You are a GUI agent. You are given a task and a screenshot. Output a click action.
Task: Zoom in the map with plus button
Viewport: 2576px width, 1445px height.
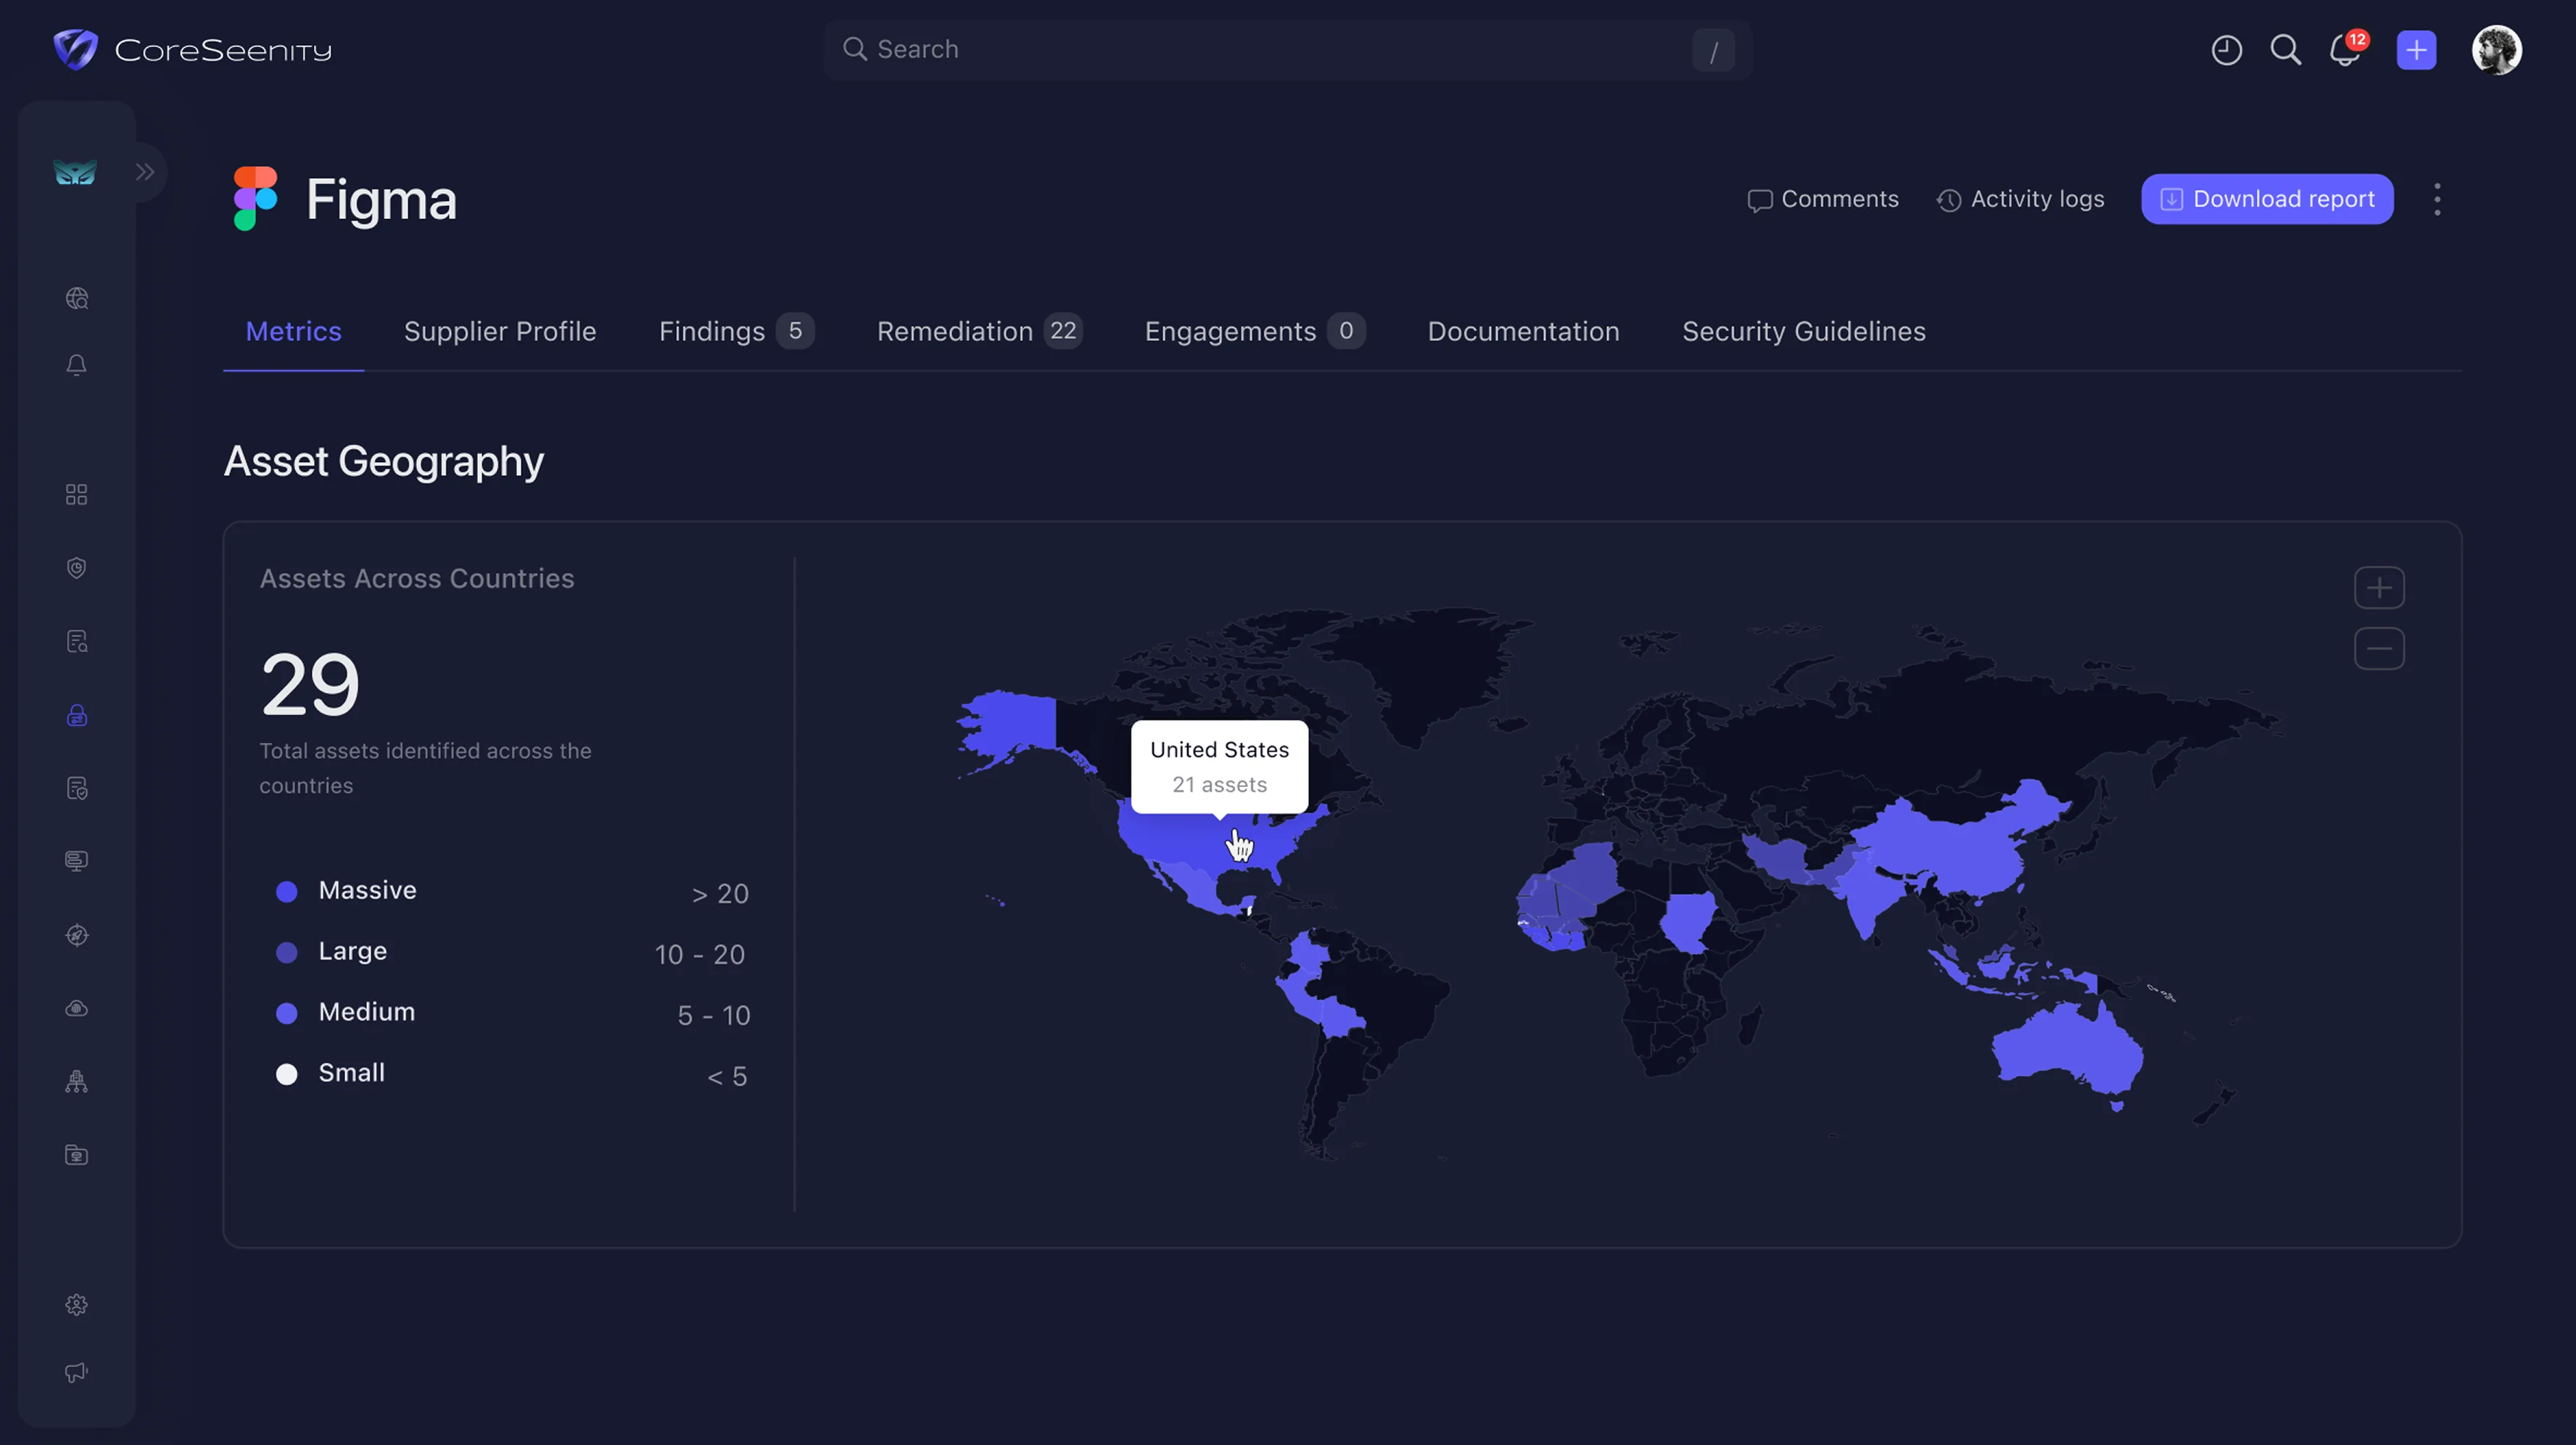[2379, 588]
